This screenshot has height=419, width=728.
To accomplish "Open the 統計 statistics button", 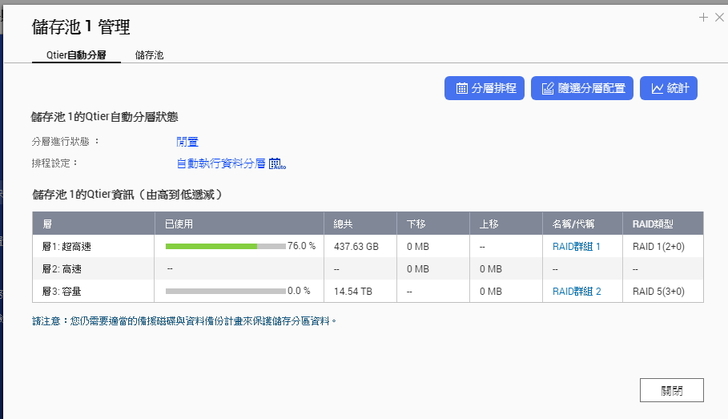I will coord(668,88).
